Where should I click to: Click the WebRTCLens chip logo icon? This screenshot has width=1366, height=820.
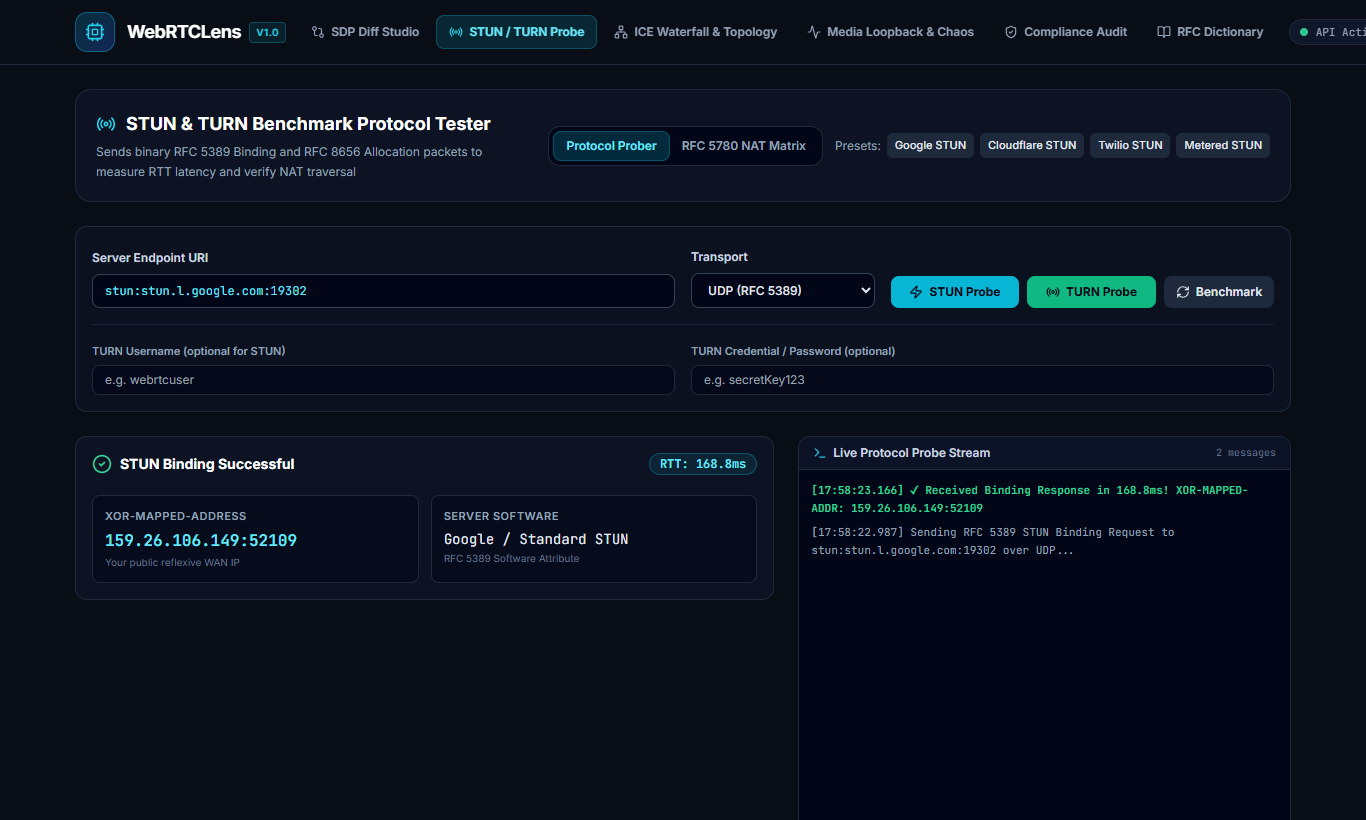pyautogui.click(x=95, y=32)
